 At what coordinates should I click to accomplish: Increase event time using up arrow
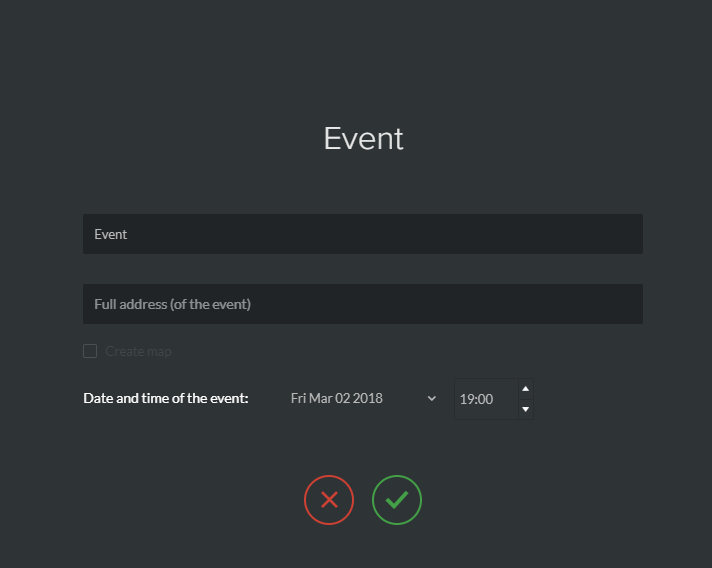(x=526, y=389)
